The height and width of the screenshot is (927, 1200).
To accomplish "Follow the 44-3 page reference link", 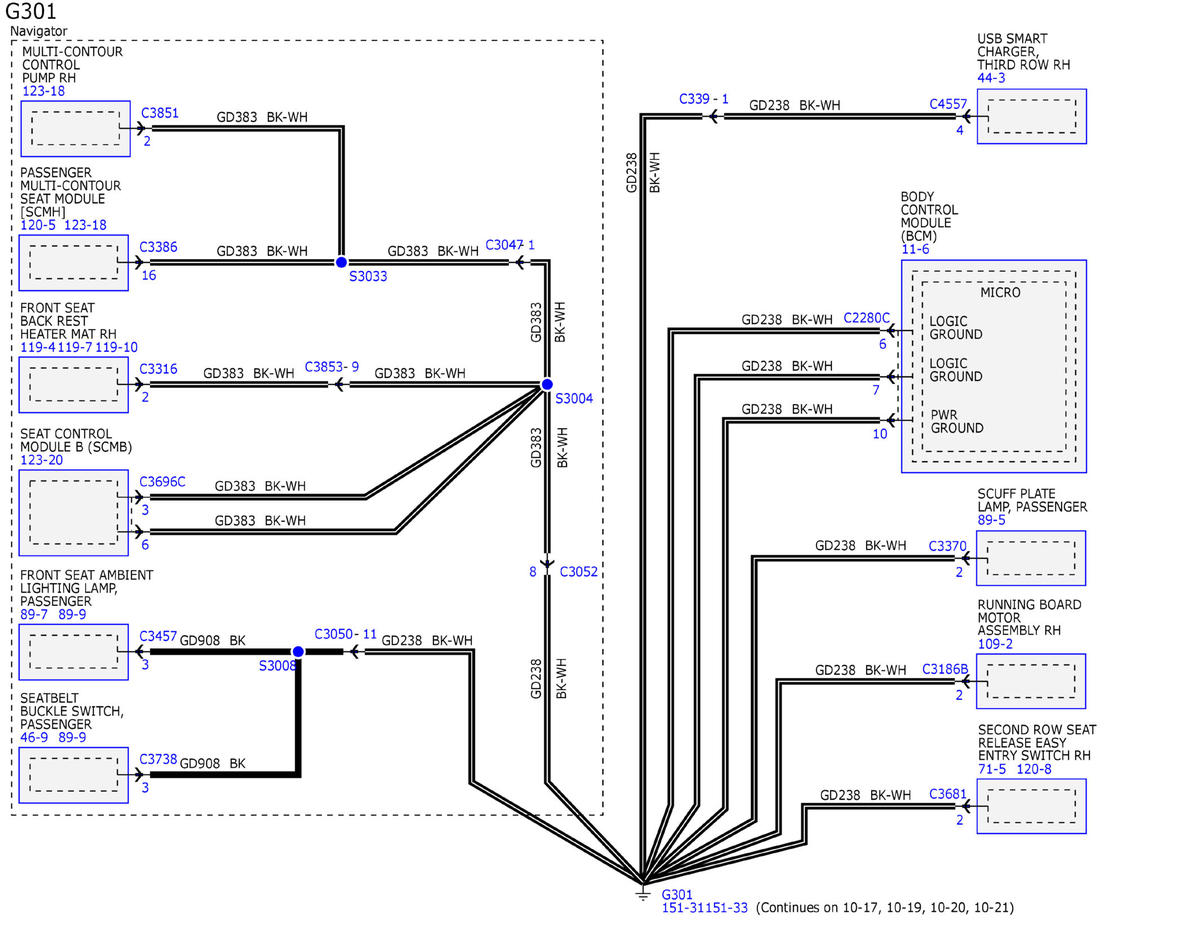I will [992, 77].
